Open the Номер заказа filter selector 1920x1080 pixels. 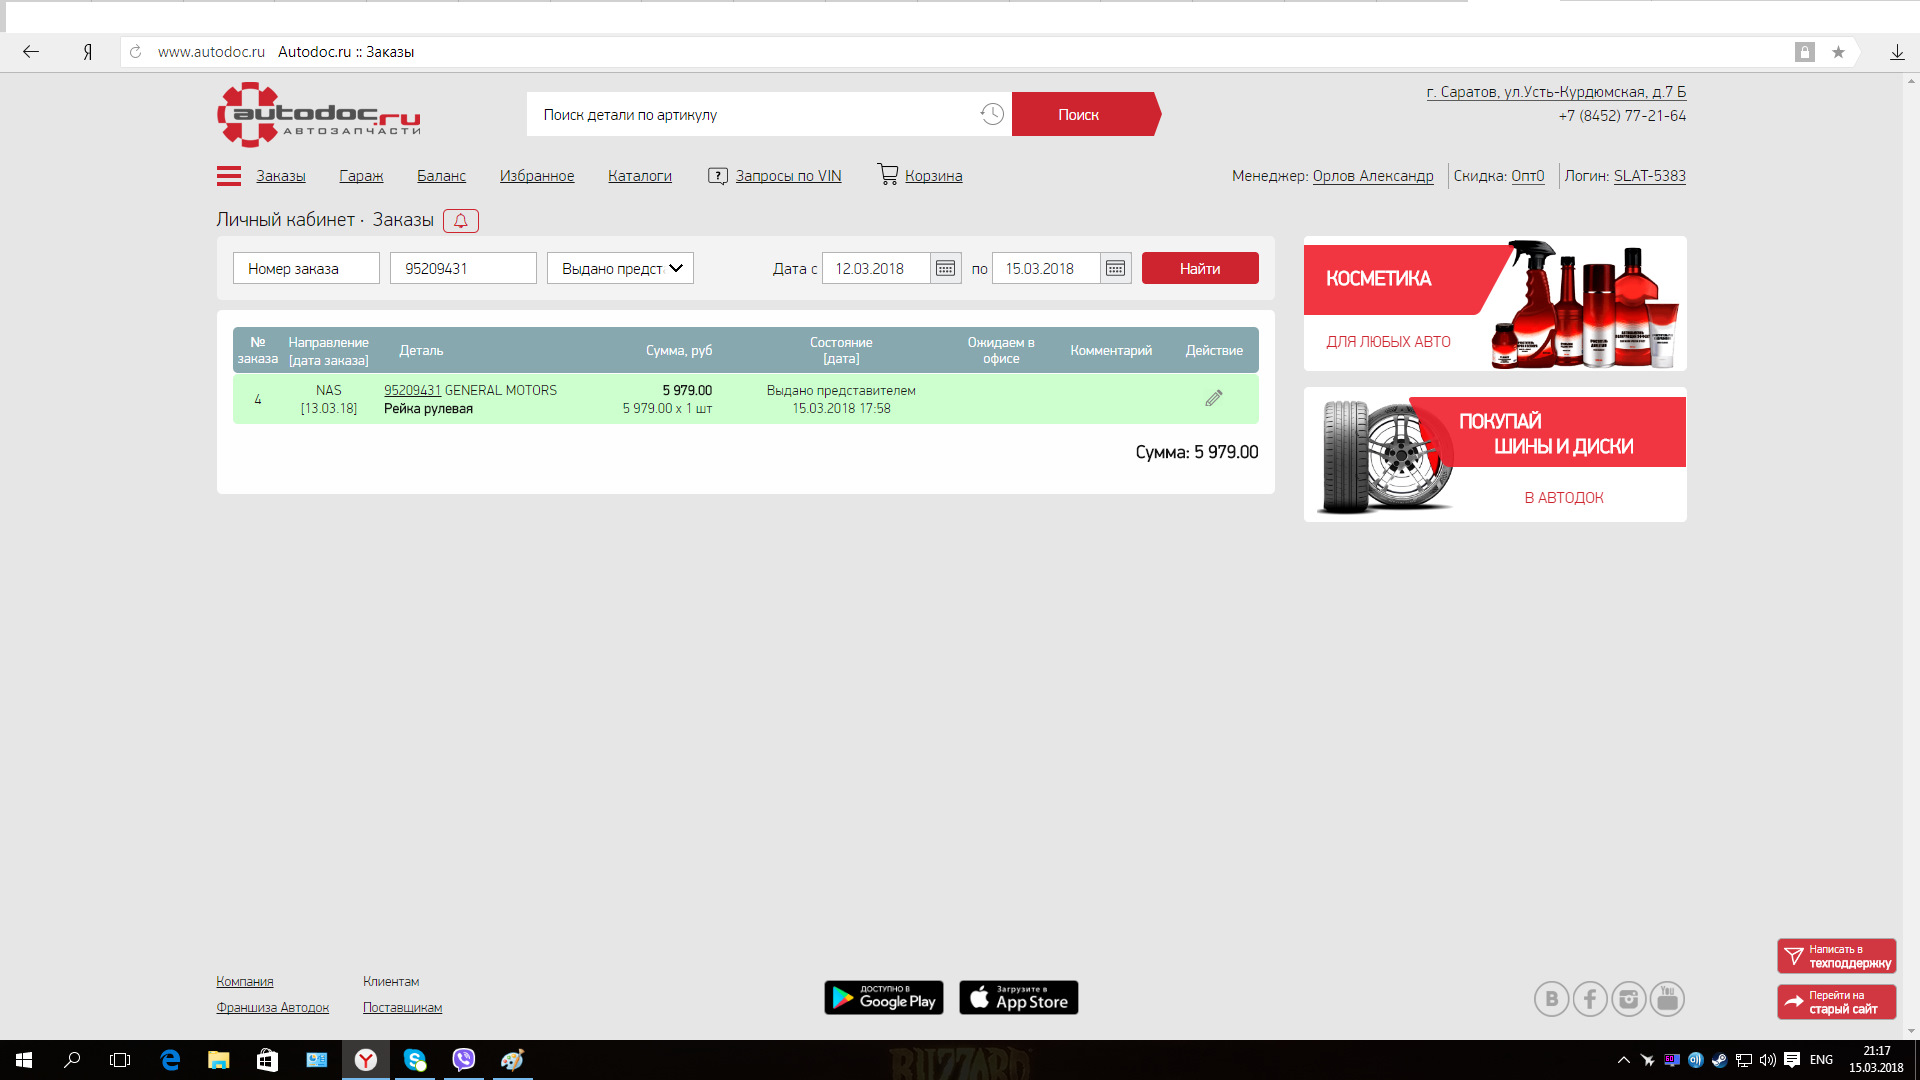[306, 268]
